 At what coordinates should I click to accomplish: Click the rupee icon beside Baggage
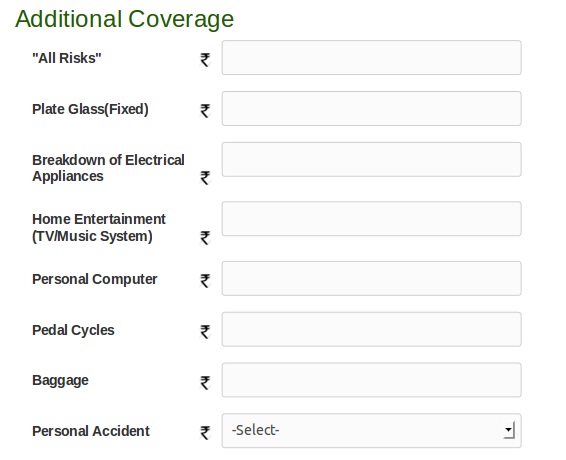[205, 383]
